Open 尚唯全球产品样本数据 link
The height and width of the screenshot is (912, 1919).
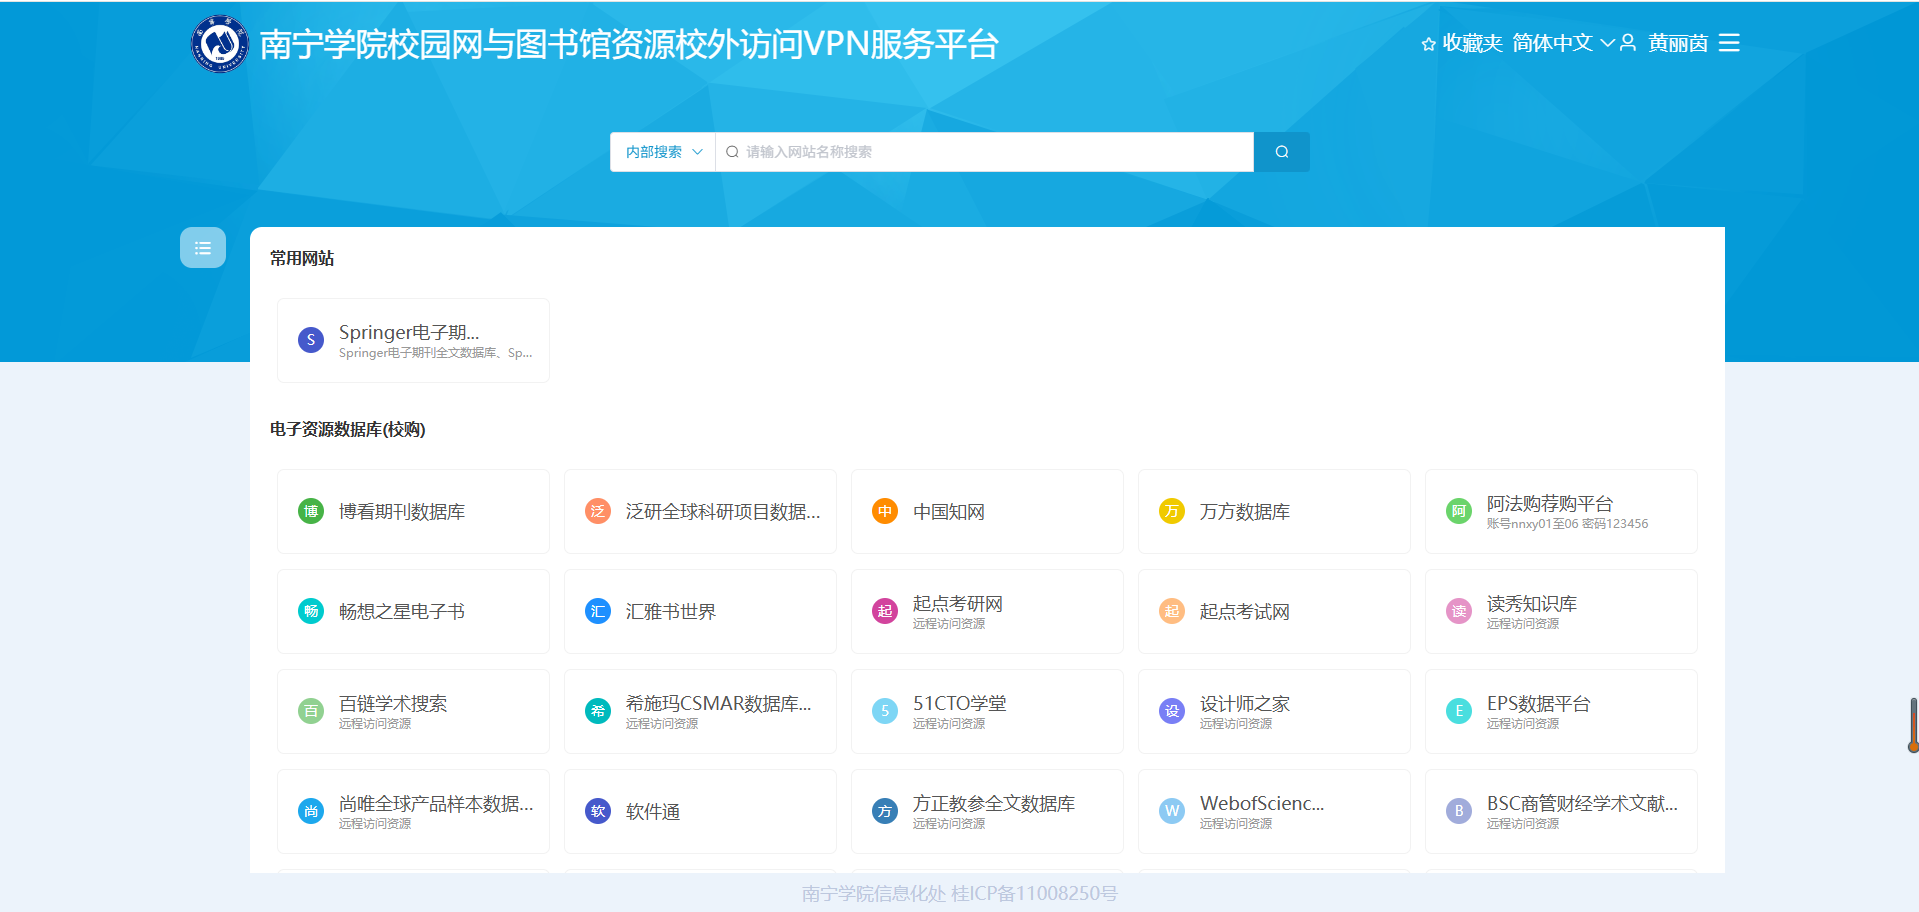[436, 803]
